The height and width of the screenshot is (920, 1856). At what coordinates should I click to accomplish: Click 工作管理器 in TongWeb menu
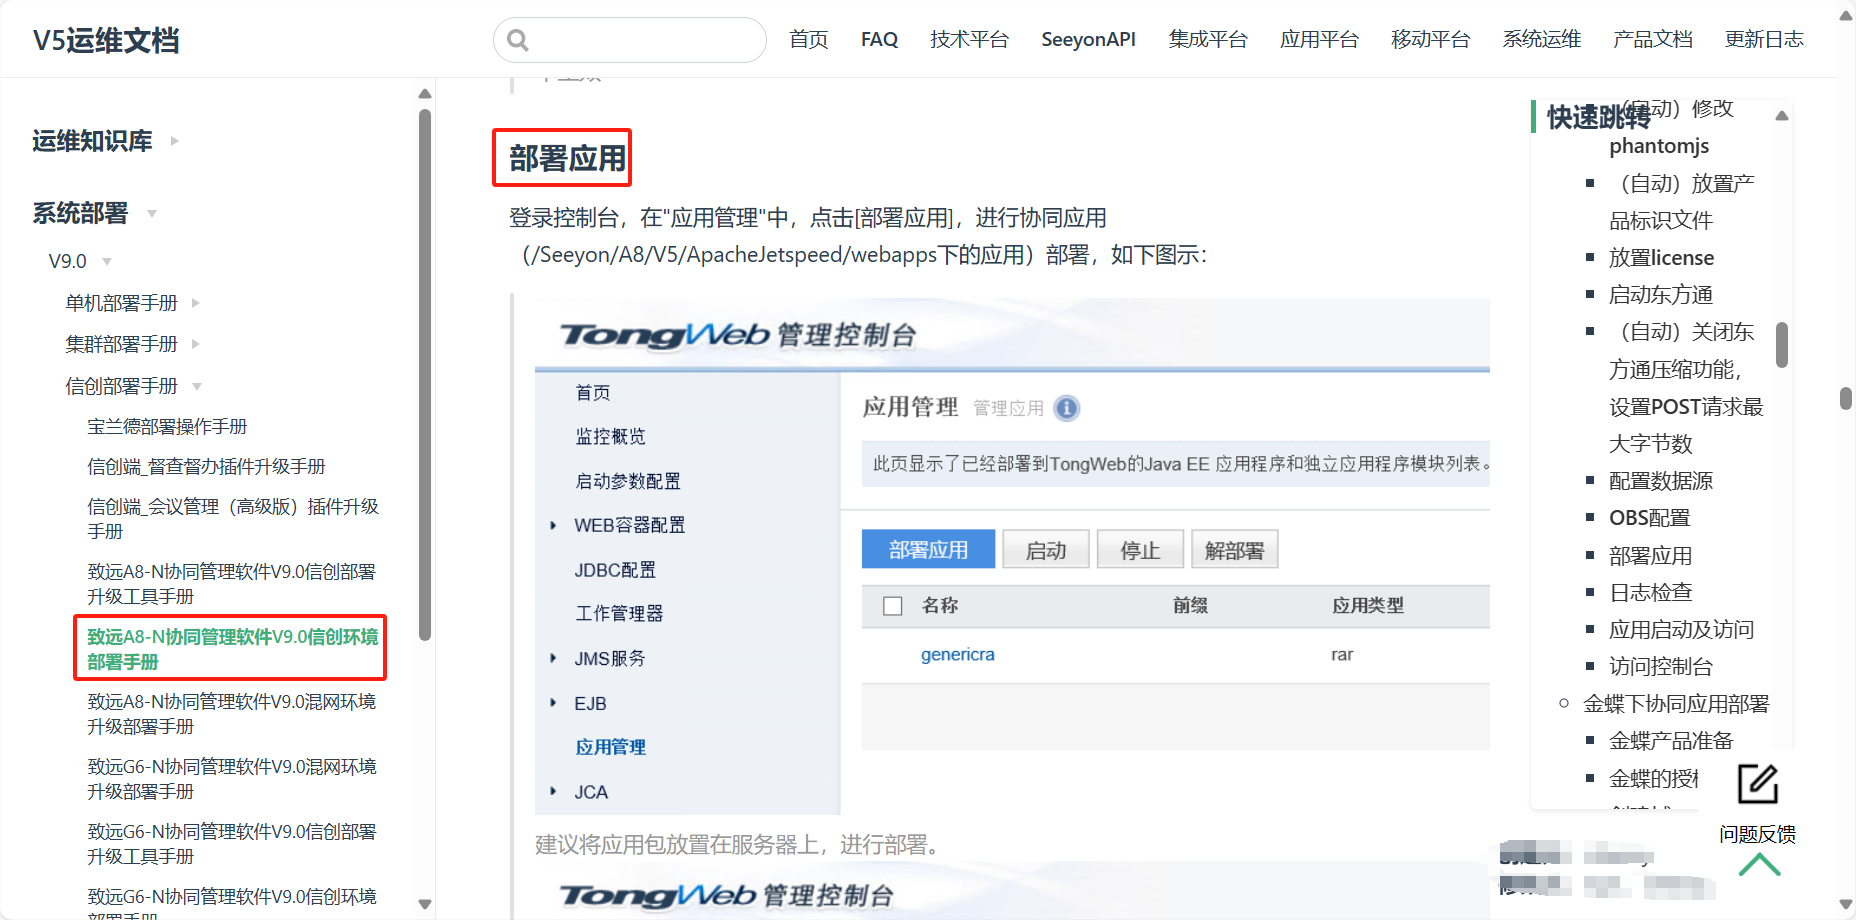click(x=619, y=613)
